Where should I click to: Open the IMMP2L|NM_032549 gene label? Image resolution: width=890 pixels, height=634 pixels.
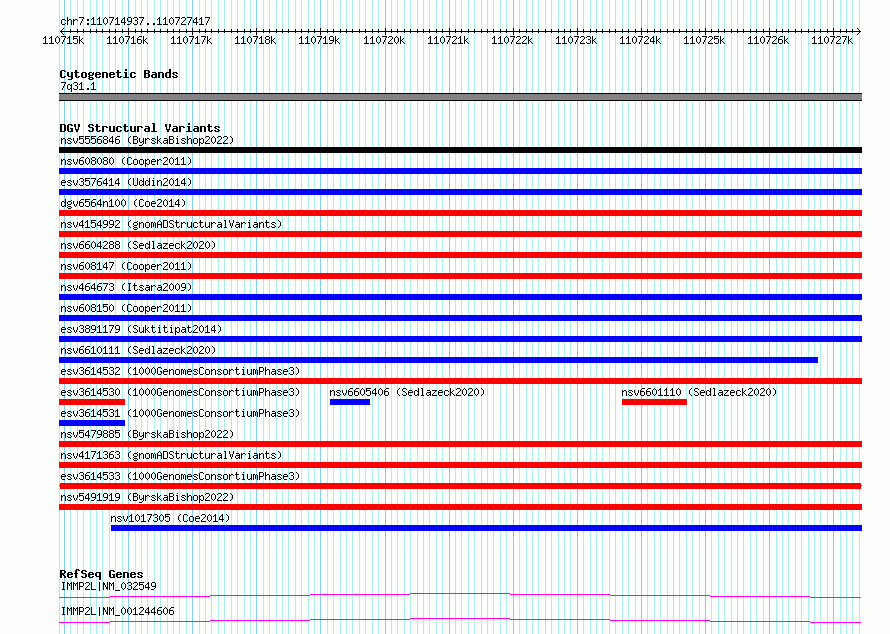[108, 586]
